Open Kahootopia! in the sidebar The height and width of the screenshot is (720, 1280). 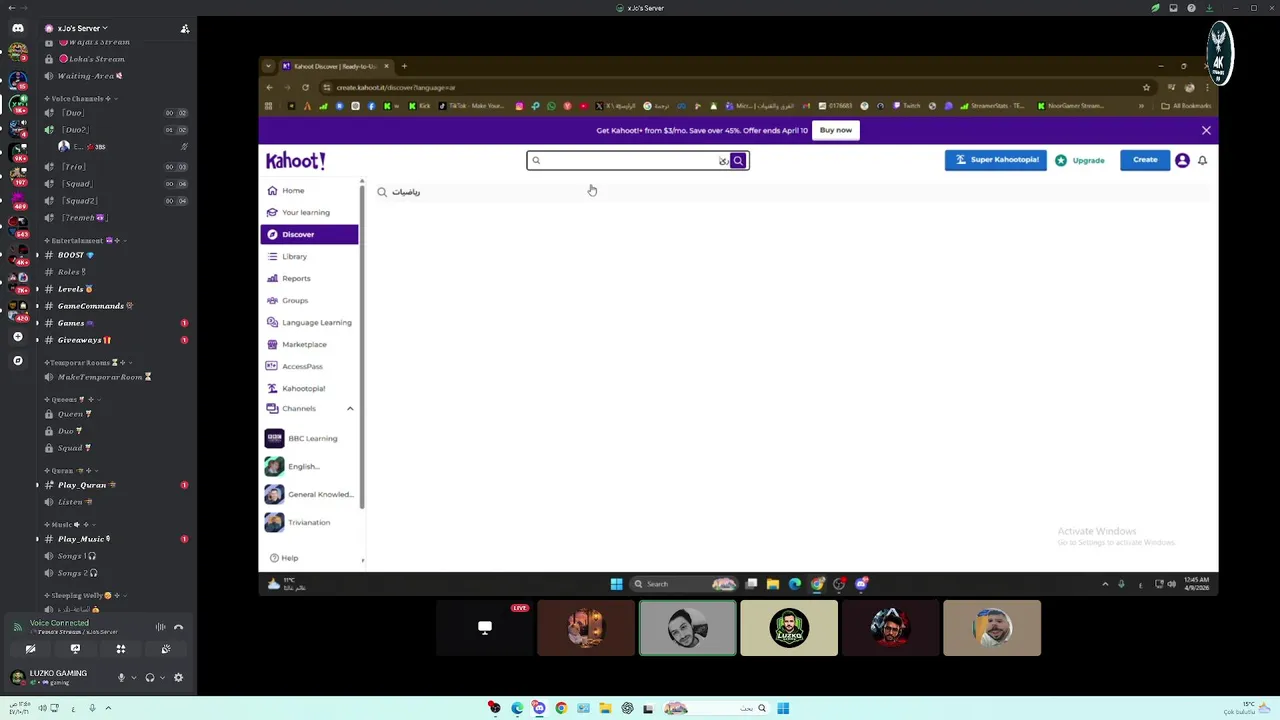tap(309, 388)
